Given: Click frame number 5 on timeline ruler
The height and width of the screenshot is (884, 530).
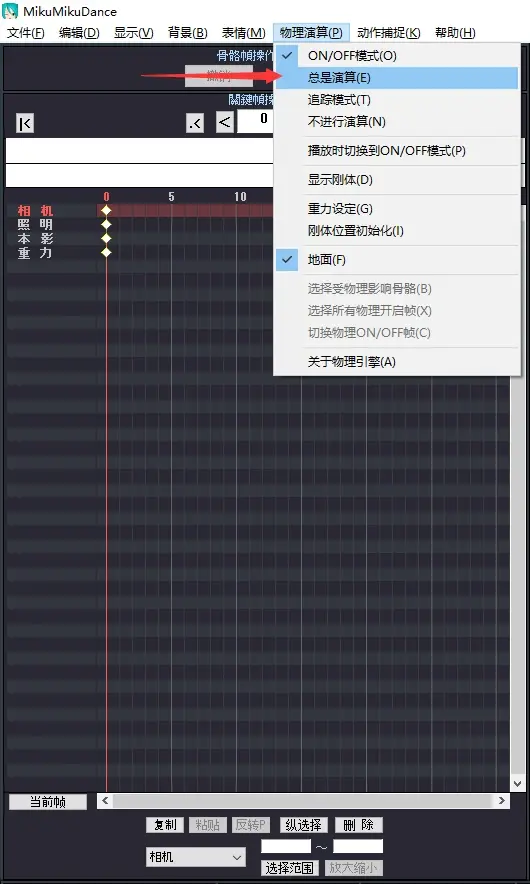Looking at the screenshot, I should click(171, 197).
